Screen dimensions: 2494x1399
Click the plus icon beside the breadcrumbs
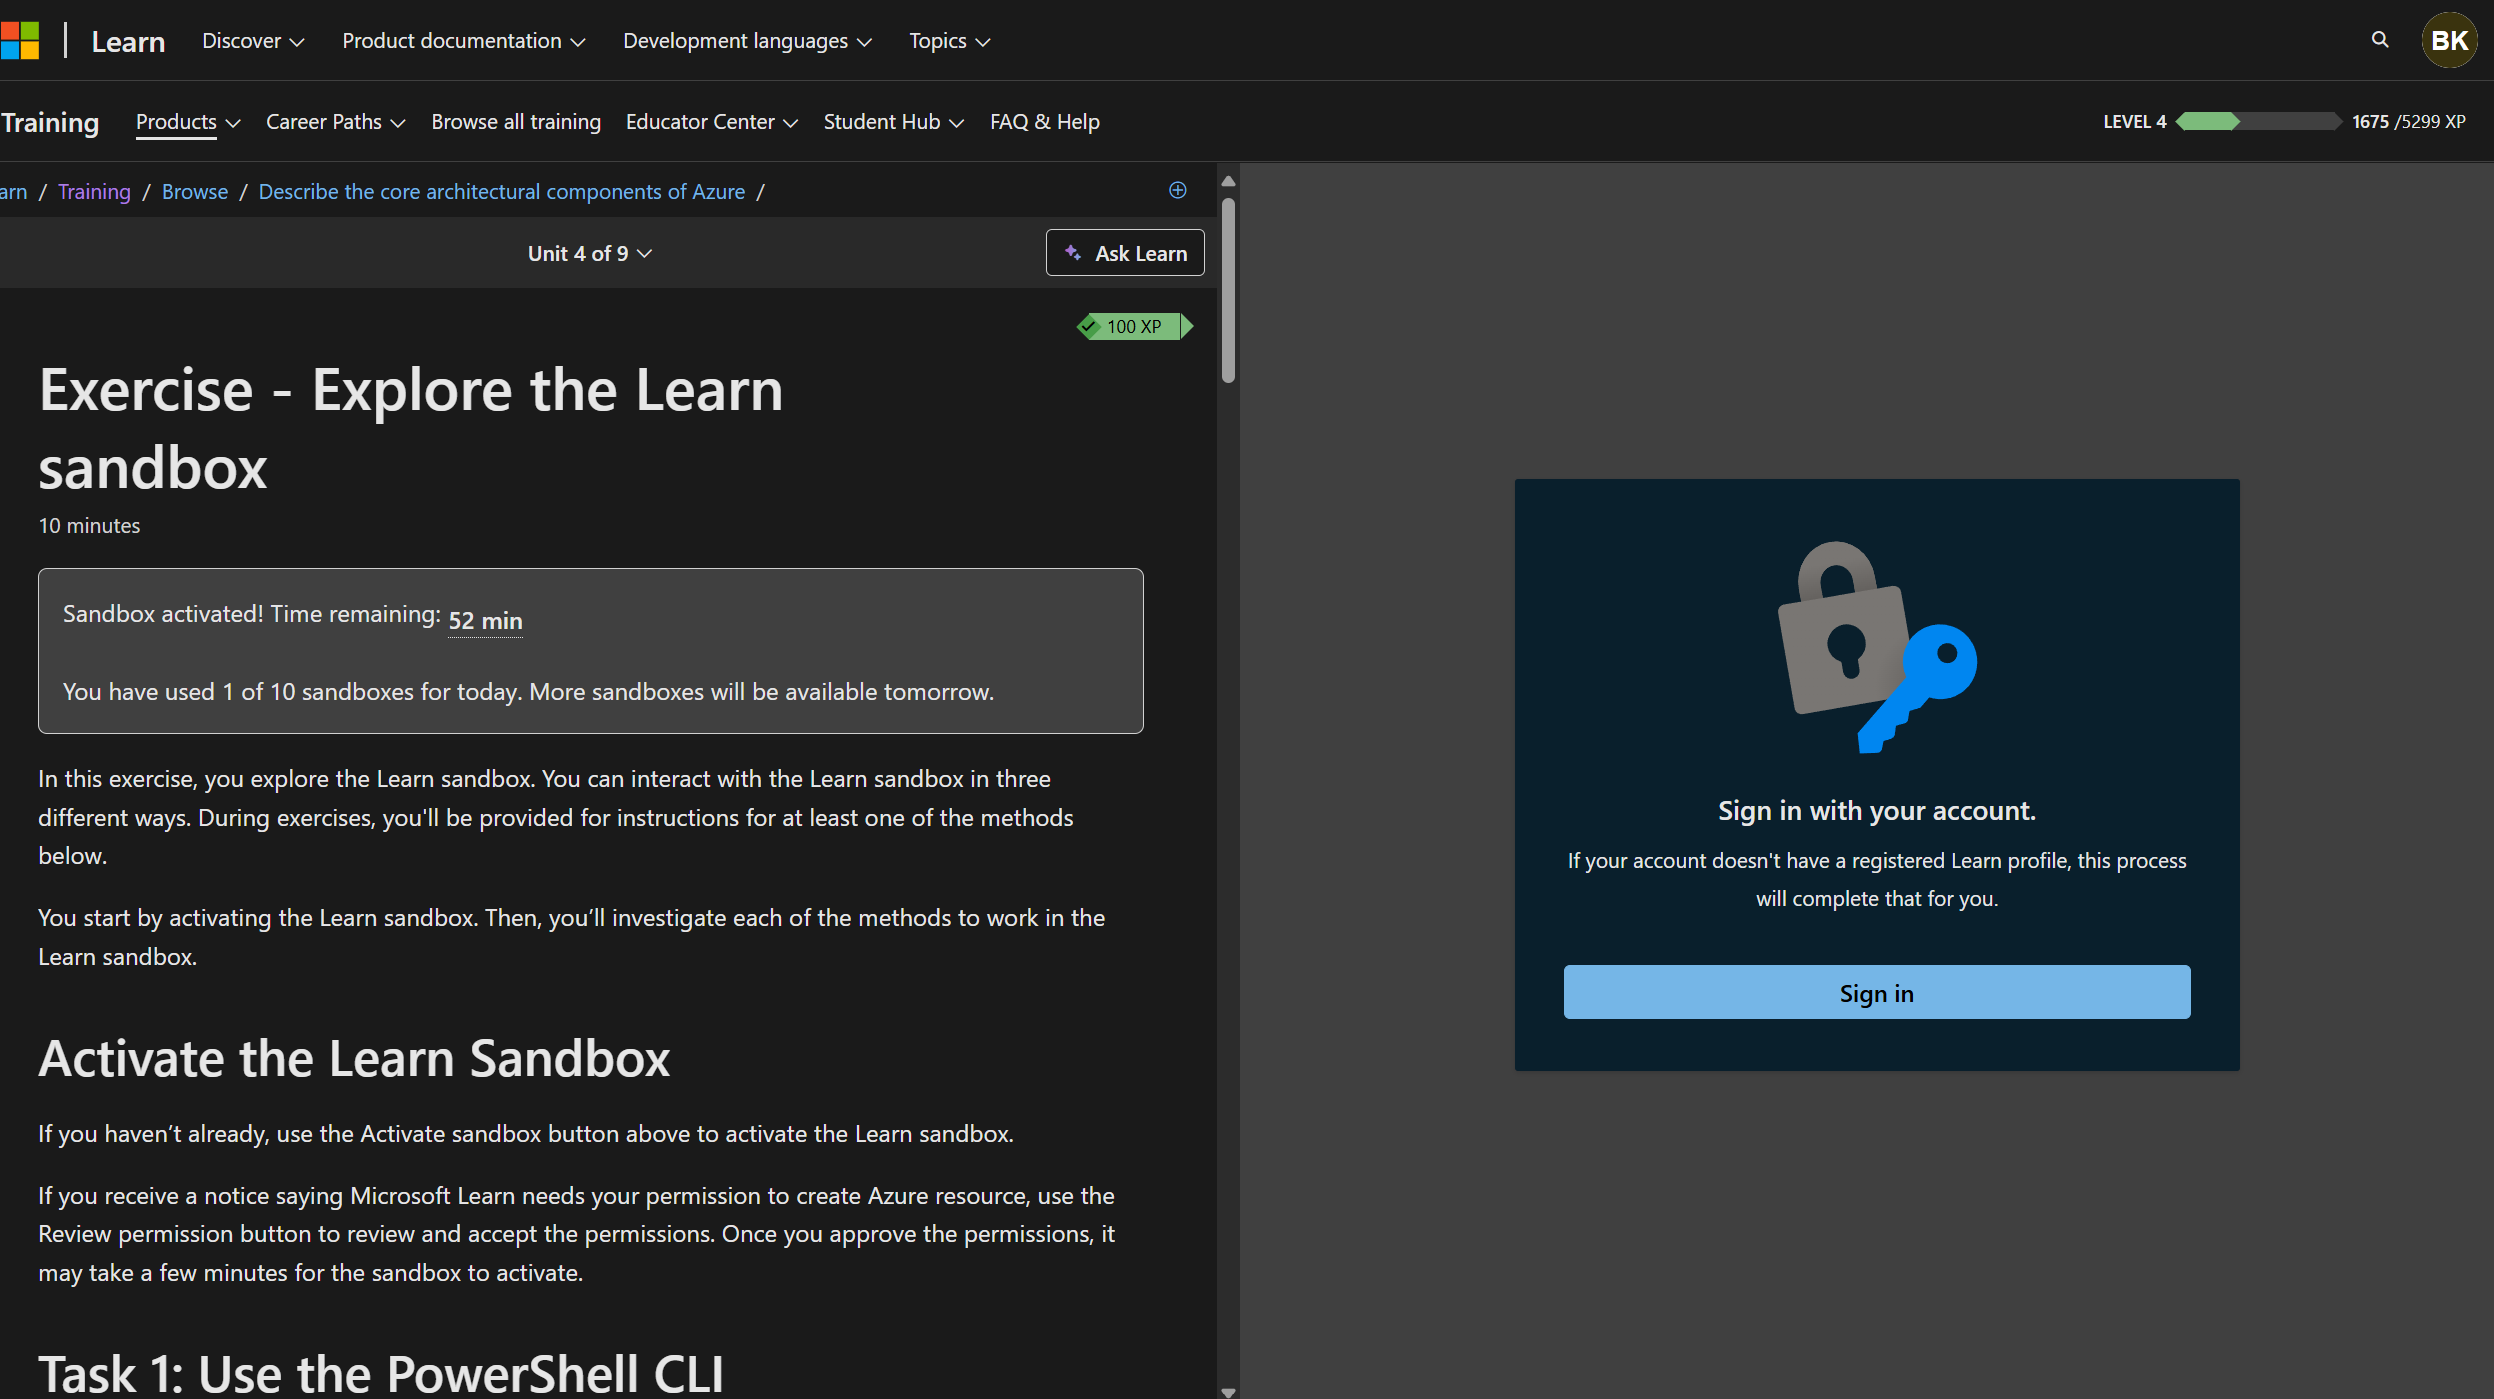point(1176,191)
